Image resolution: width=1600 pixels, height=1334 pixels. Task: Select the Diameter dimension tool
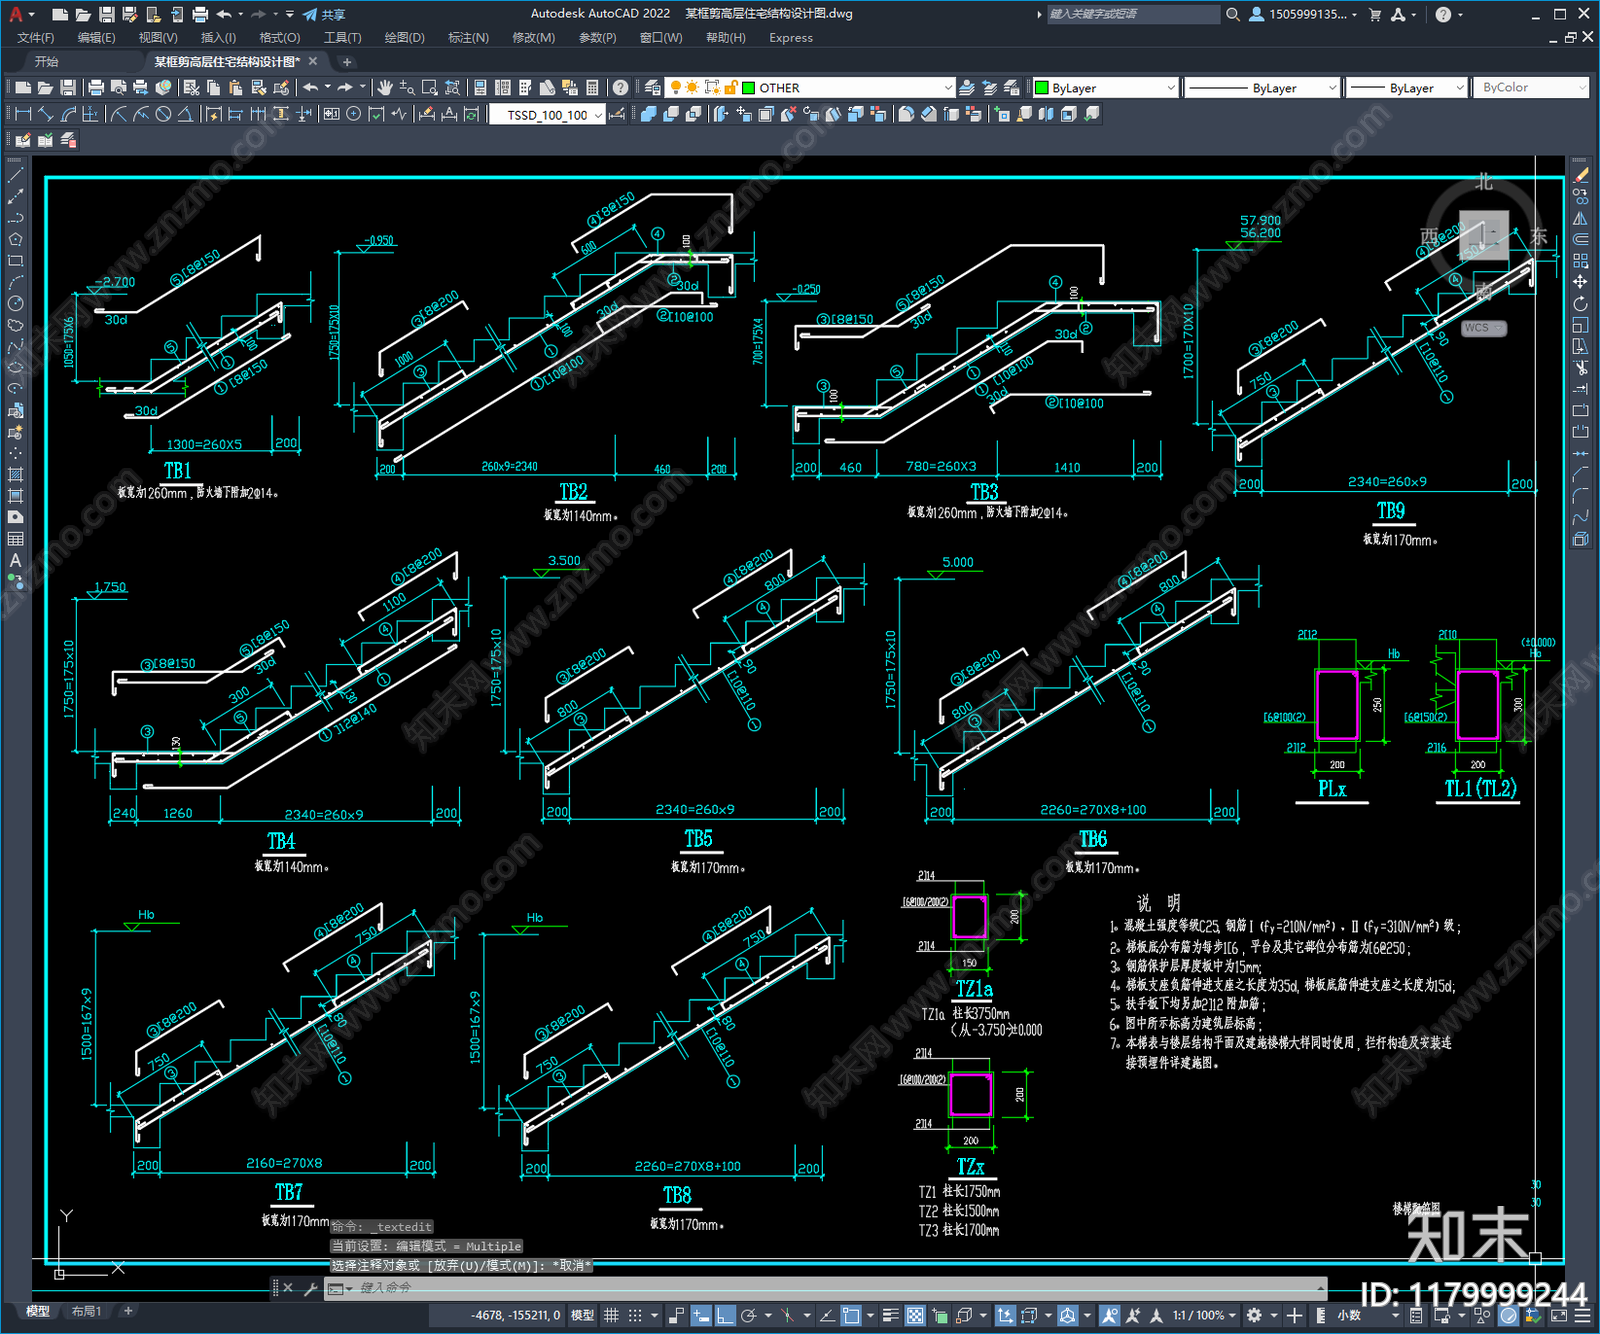163,114
